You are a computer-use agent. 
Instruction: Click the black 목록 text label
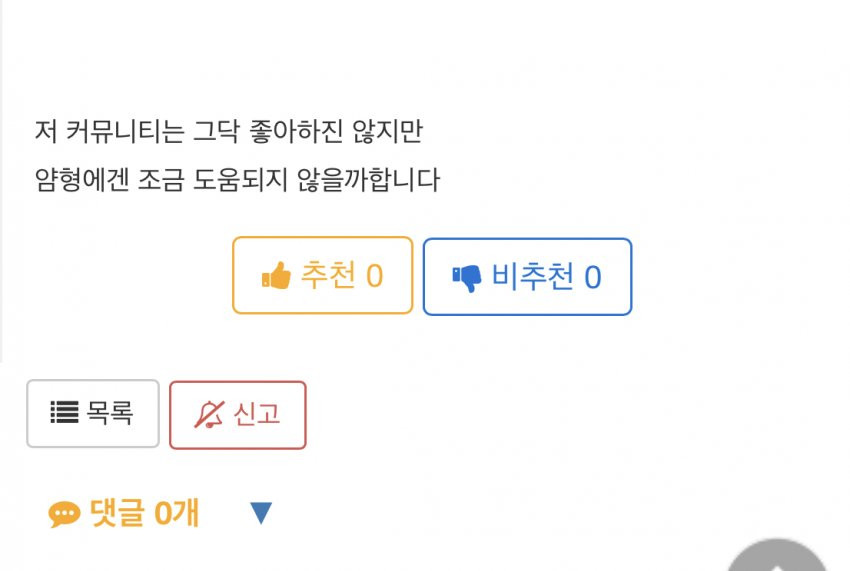click(x=110, y=413)
